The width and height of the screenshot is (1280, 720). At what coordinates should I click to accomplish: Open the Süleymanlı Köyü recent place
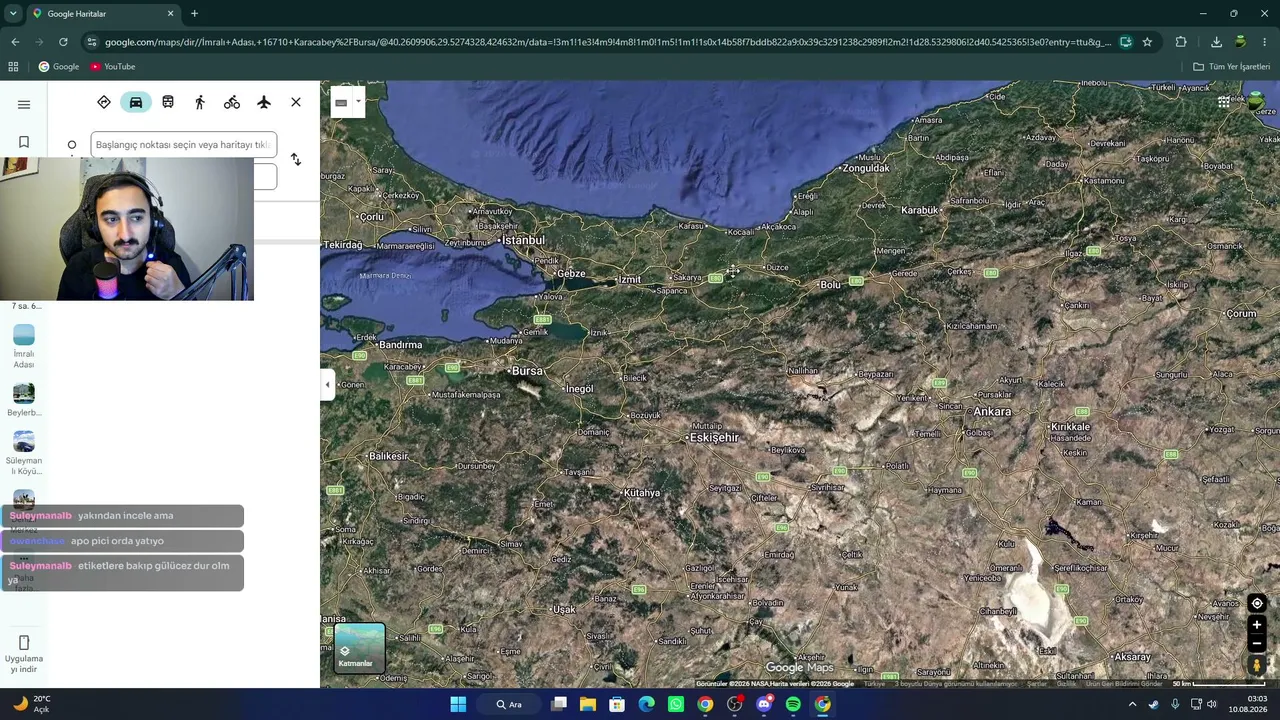pyautogui.click(x=24, y=453)
